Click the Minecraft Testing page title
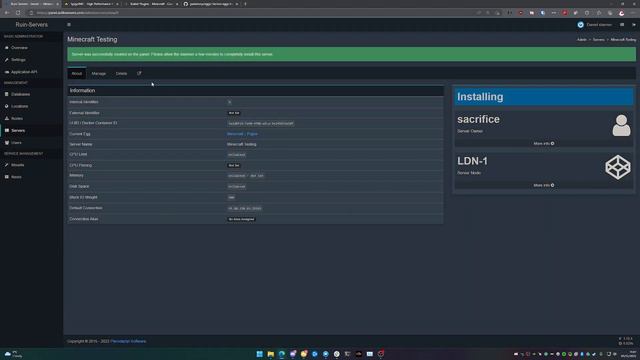The image size is (640, 360). pos(92,40)
